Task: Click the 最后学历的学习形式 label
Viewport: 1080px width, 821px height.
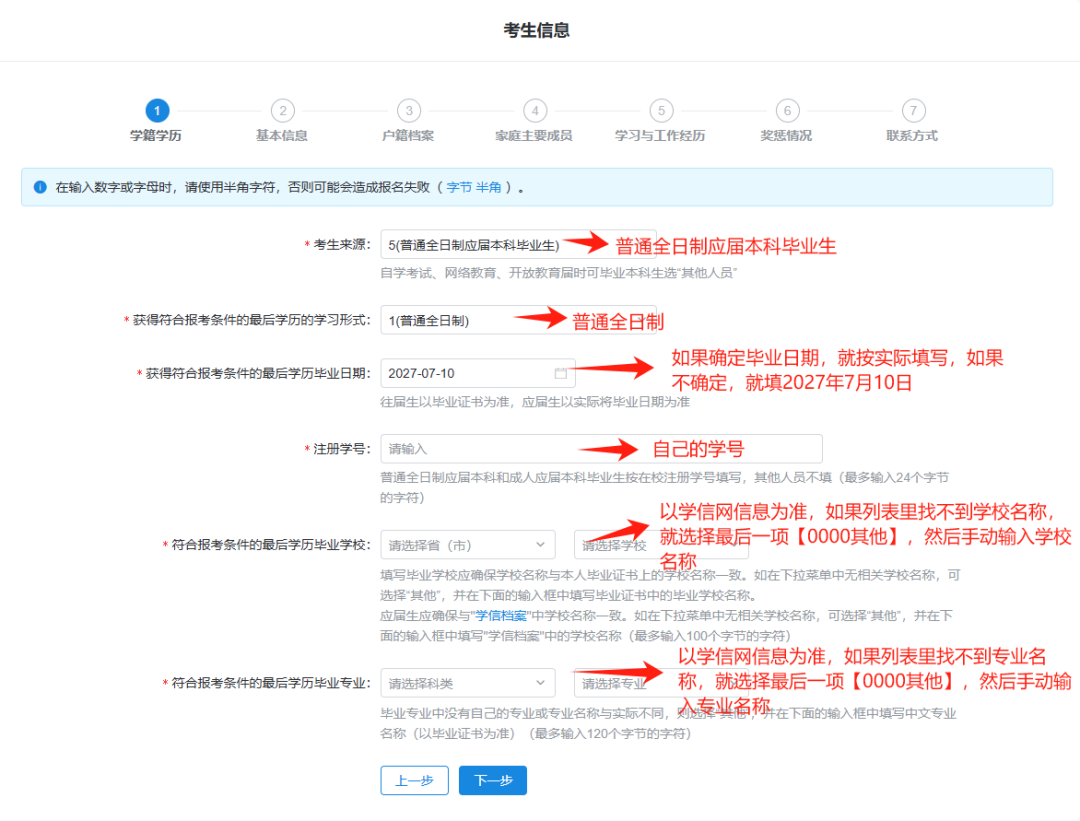Action: [x=247, y=320]
